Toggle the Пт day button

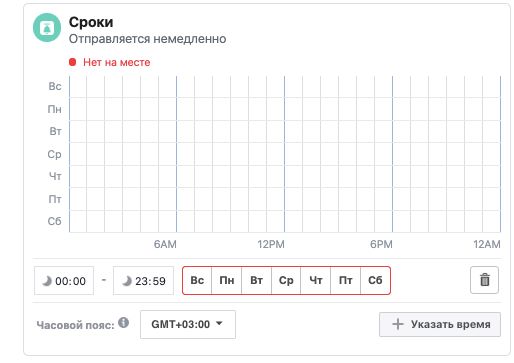coord(346,280)
